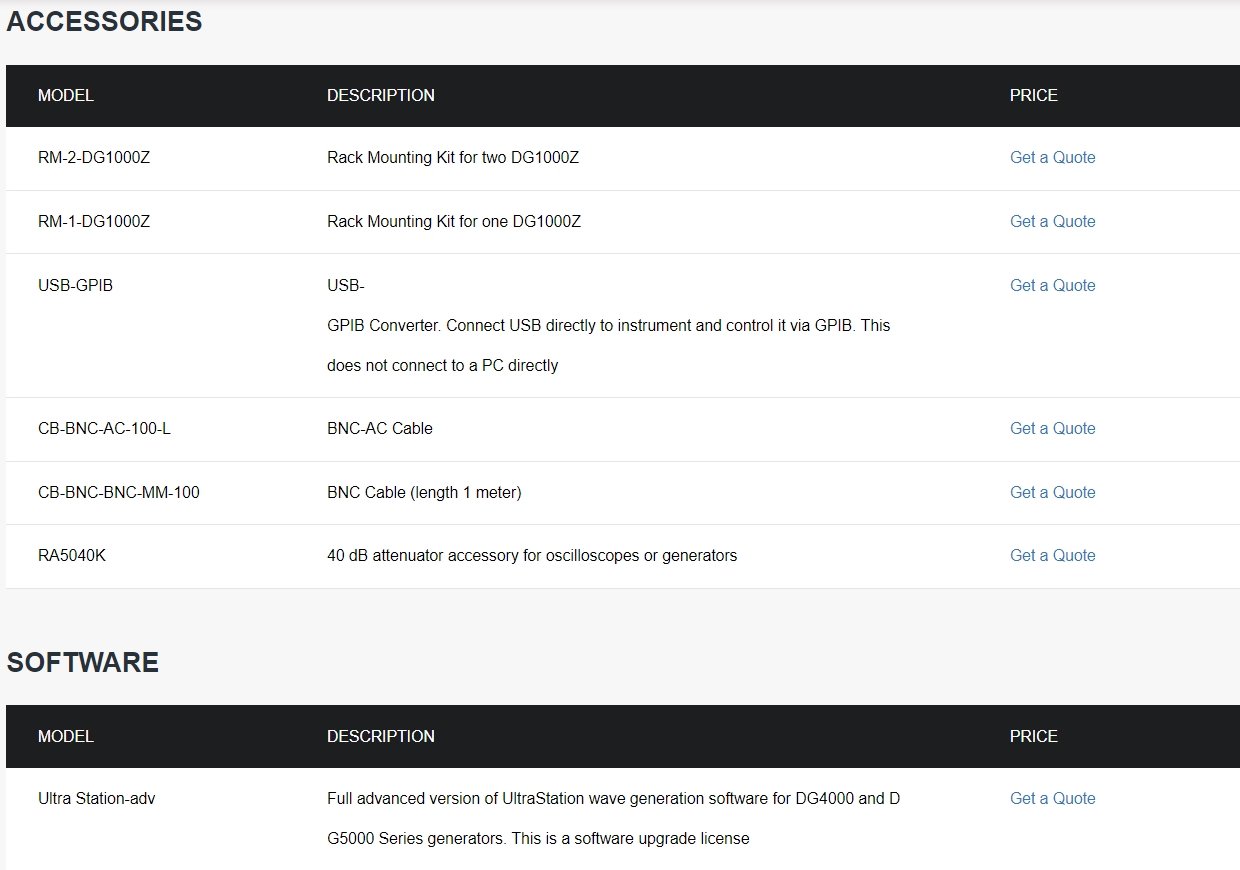The width and height of the screenshot is (1240, 870).
Task: Click MODEL header in Software table
Action: pos(66,736)
